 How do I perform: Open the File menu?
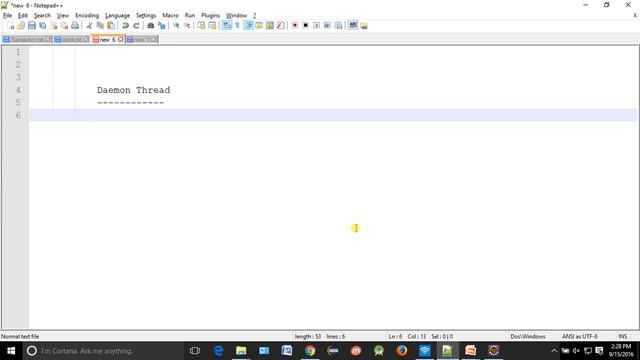click(7, 16)
